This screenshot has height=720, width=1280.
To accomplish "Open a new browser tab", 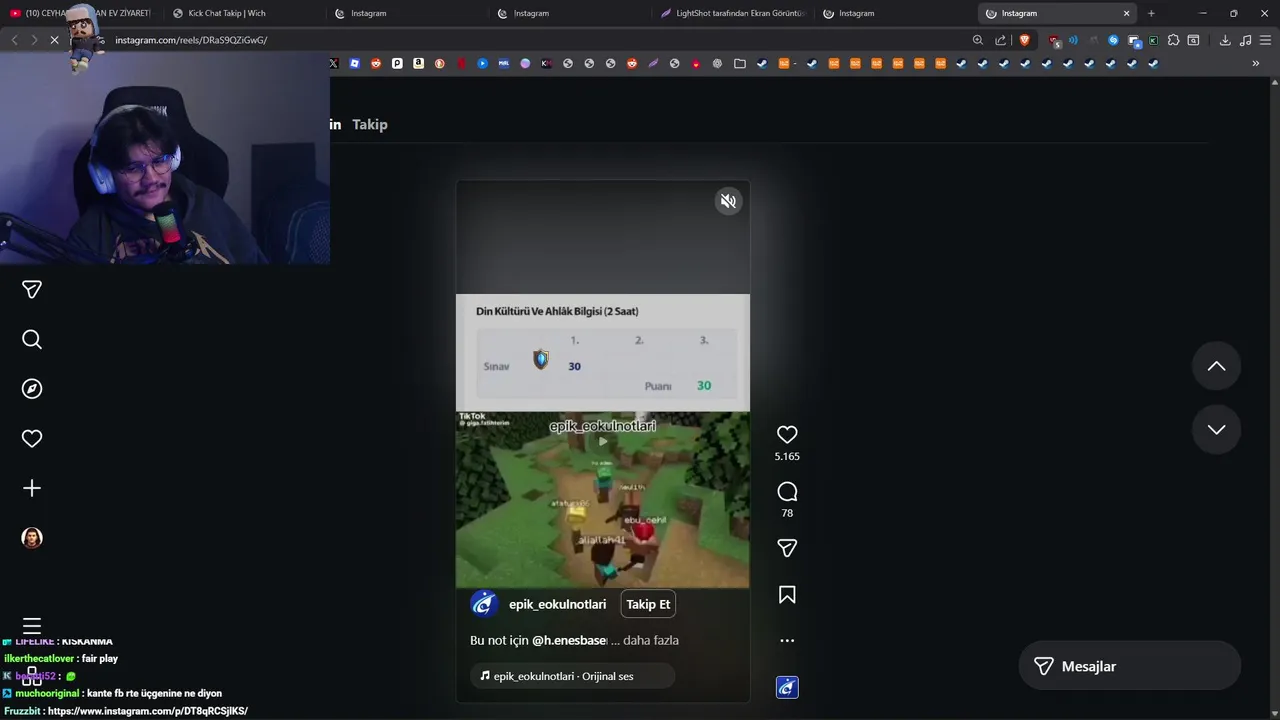I will pyautogui.click(x=1151, y=13).
